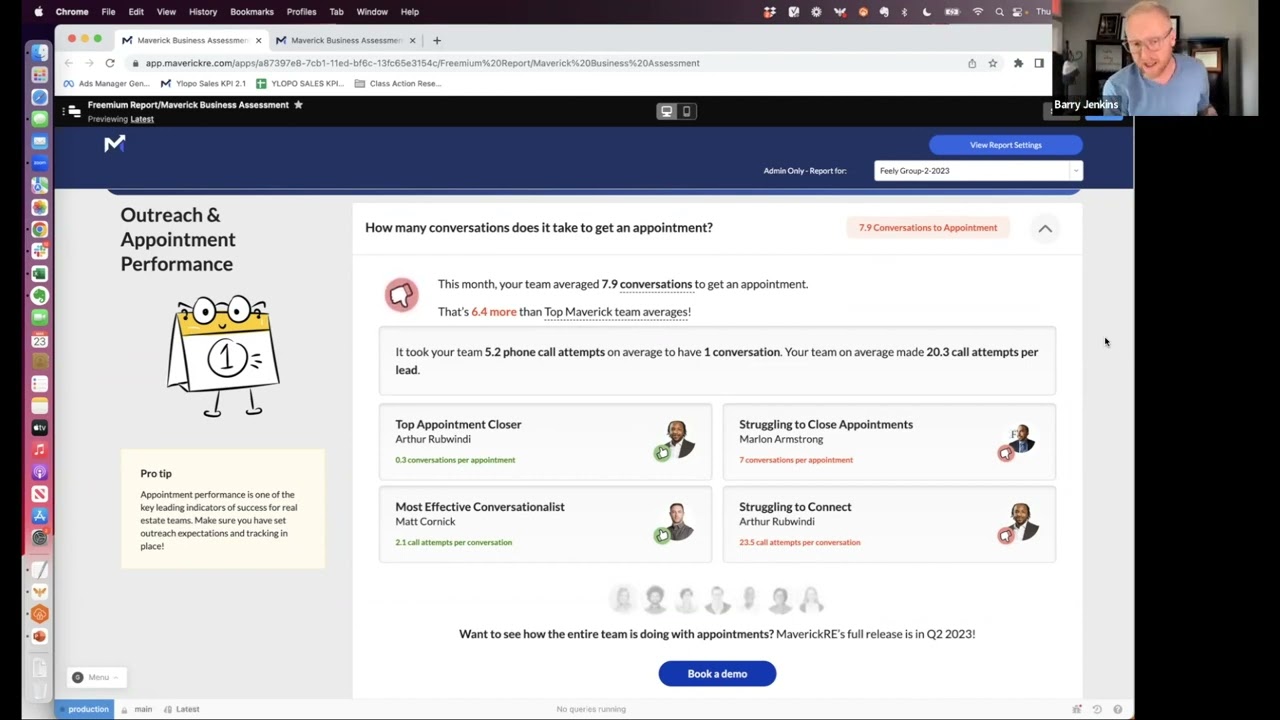Open a new Chrome tab

[437, 40]
